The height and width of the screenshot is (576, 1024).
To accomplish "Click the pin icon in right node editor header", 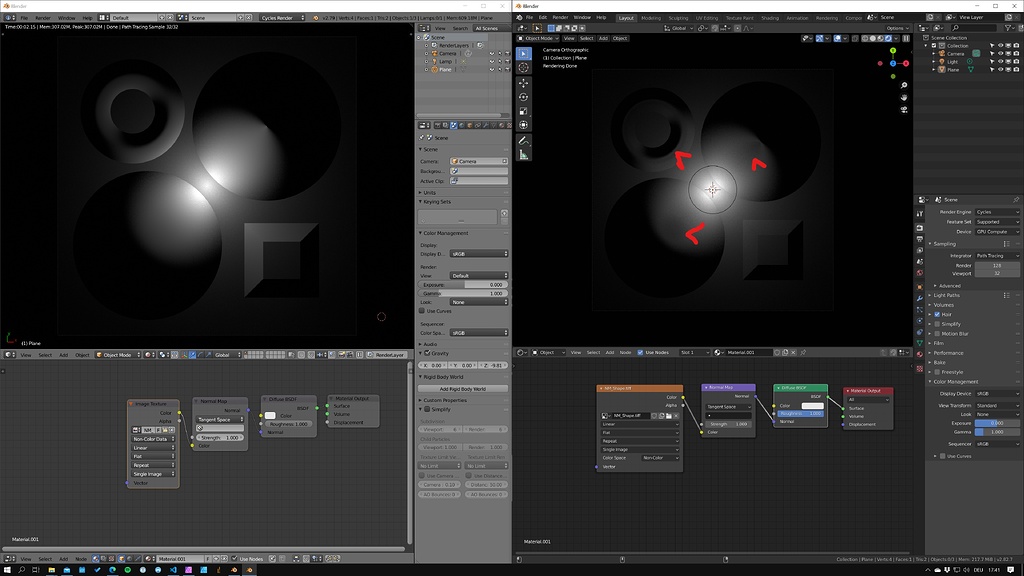I will point(803,353).
